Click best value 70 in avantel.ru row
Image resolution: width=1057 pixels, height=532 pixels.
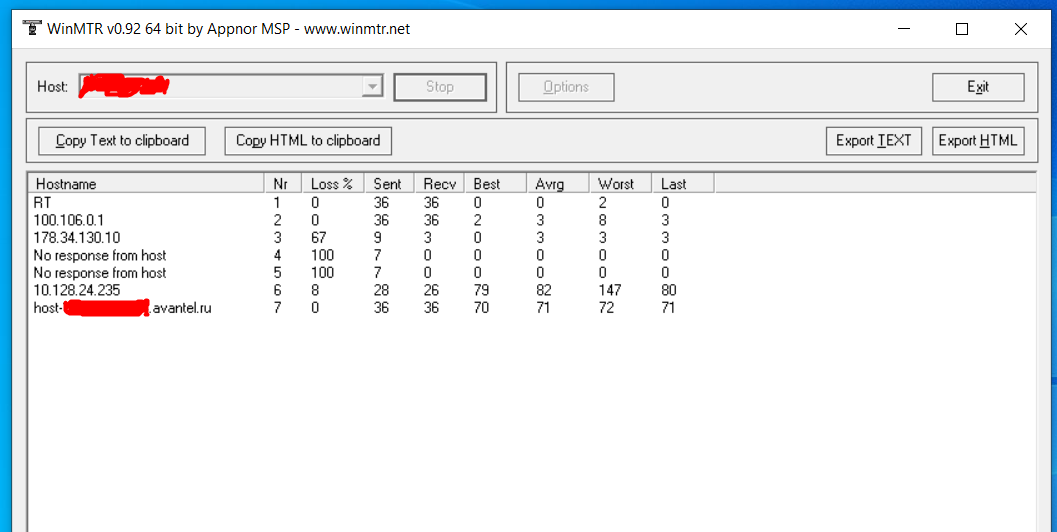(x=481, y=308)
